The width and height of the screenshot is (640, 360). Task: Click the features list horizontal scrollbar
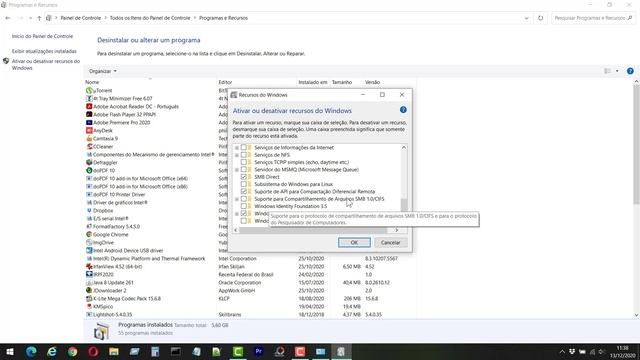click(x=313, y=230)
